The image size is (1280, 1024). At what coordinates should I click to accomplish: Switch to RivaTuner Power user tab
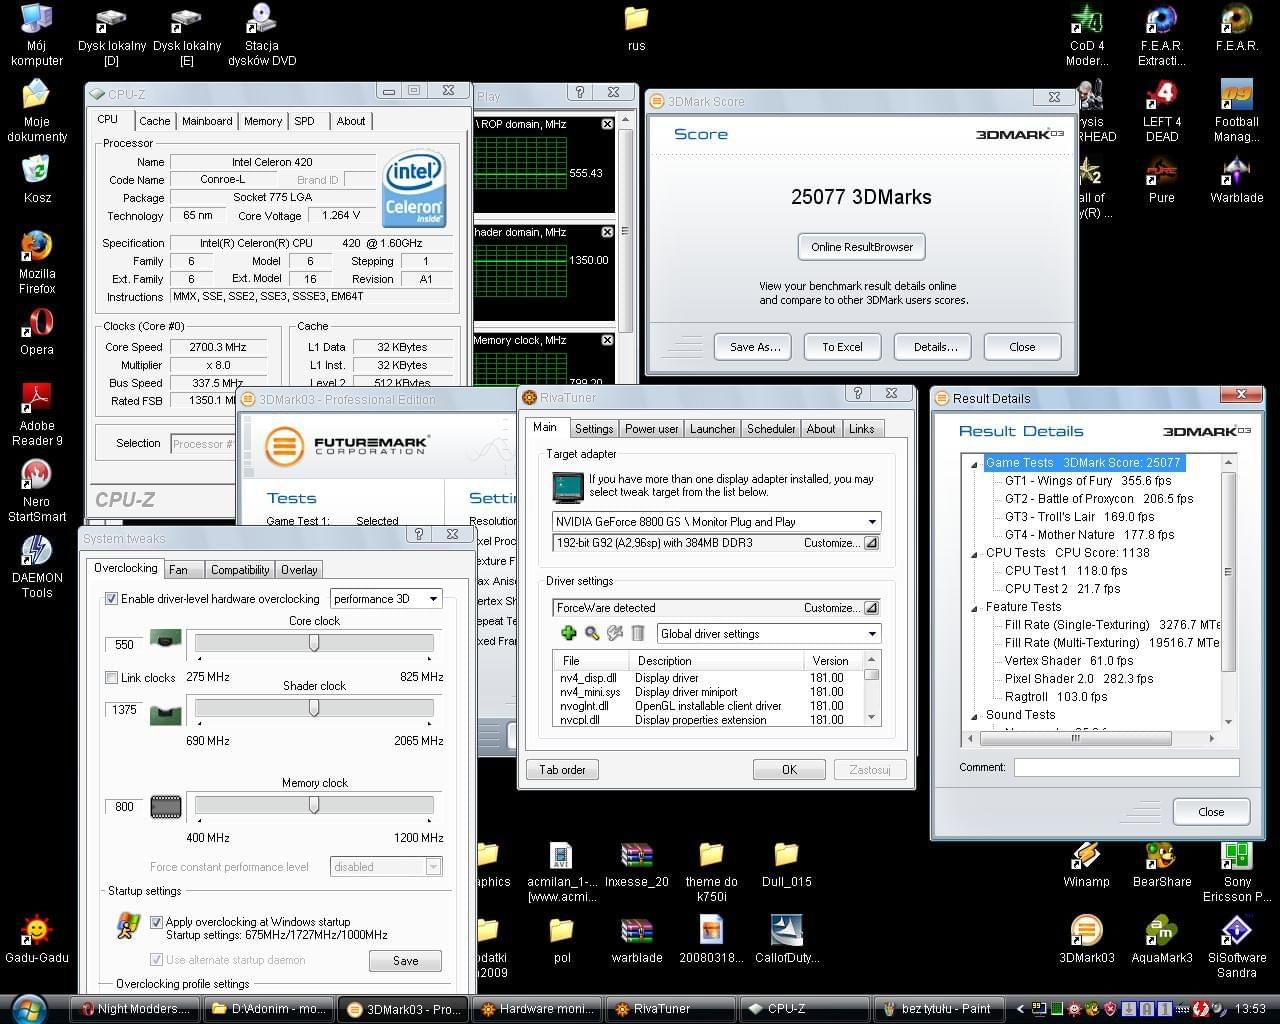651,429
